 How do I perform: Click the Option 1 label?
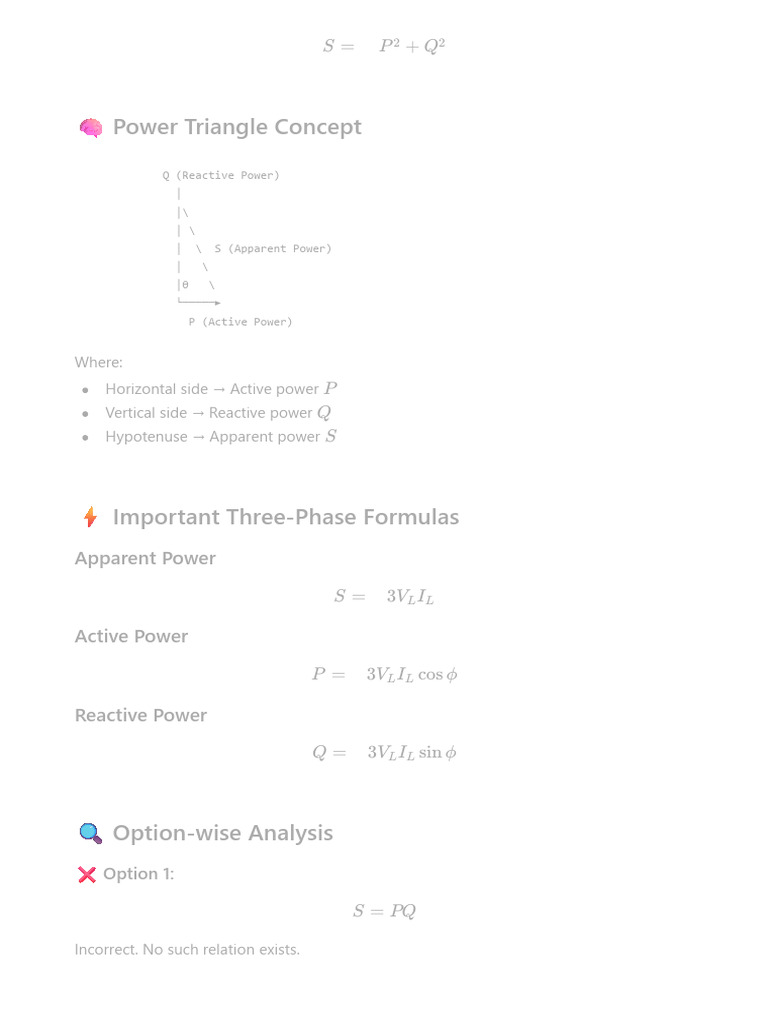coord(138,874)
